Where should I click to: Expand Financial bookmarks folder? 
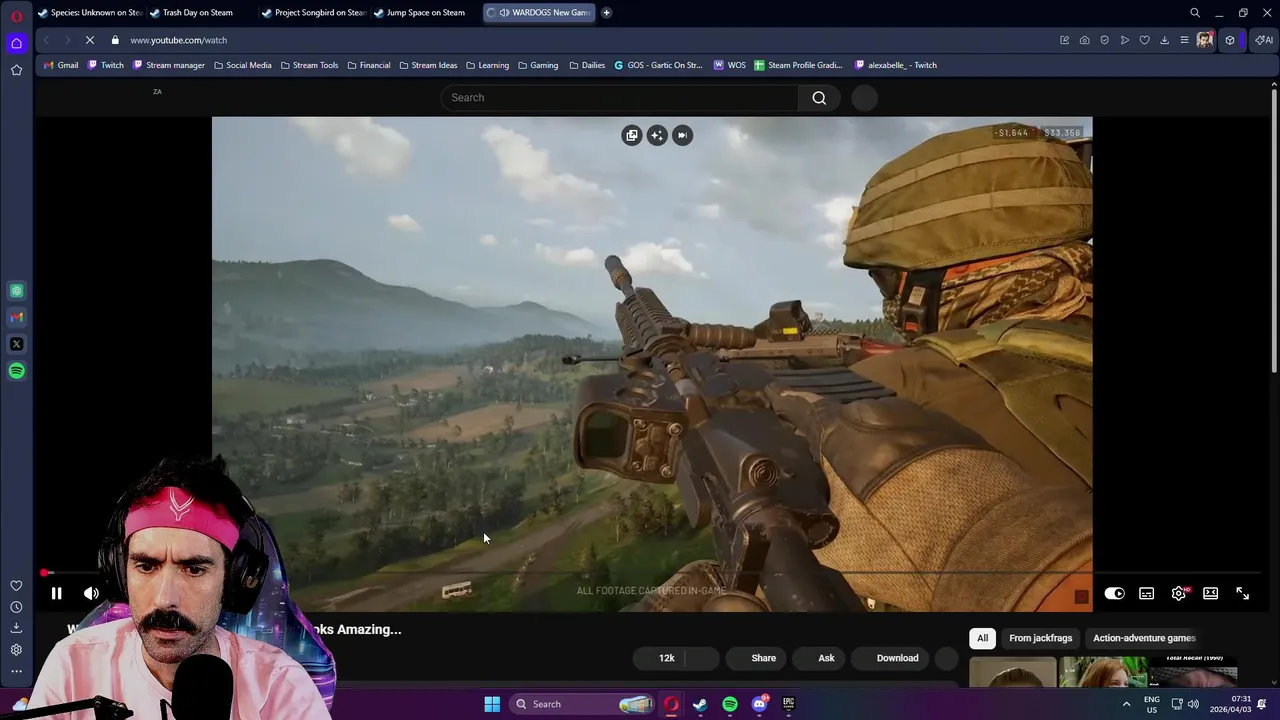[368, 65]
